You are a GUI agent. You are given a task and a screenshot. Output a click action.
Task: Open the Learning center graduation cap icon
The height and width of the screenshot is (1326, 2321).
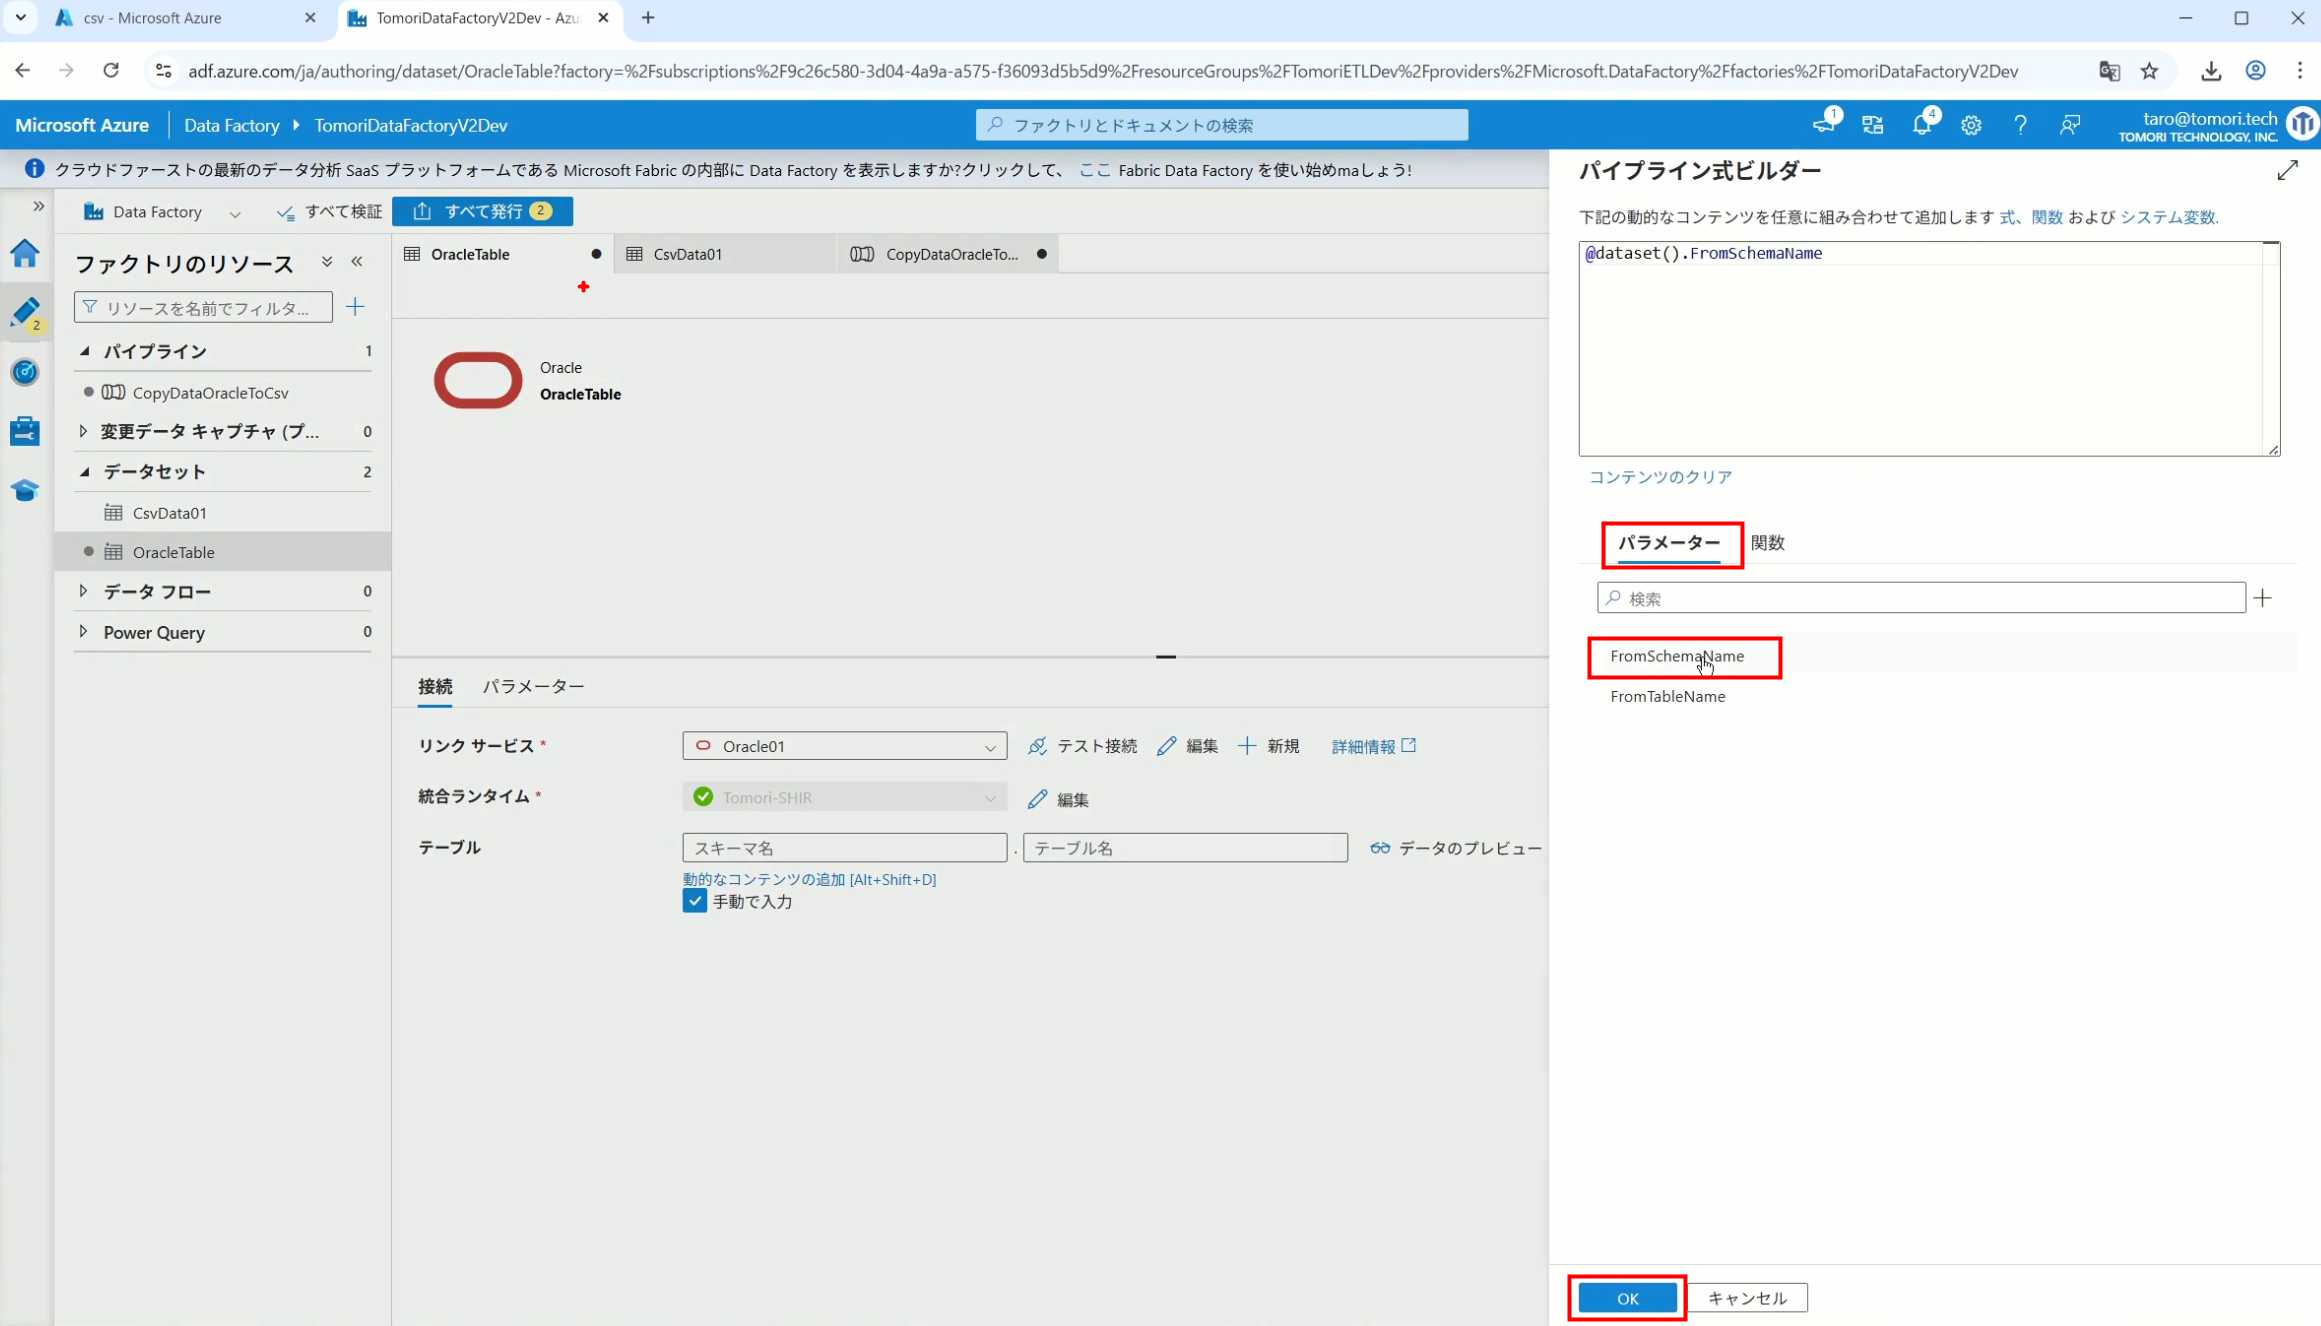(25, 490)
